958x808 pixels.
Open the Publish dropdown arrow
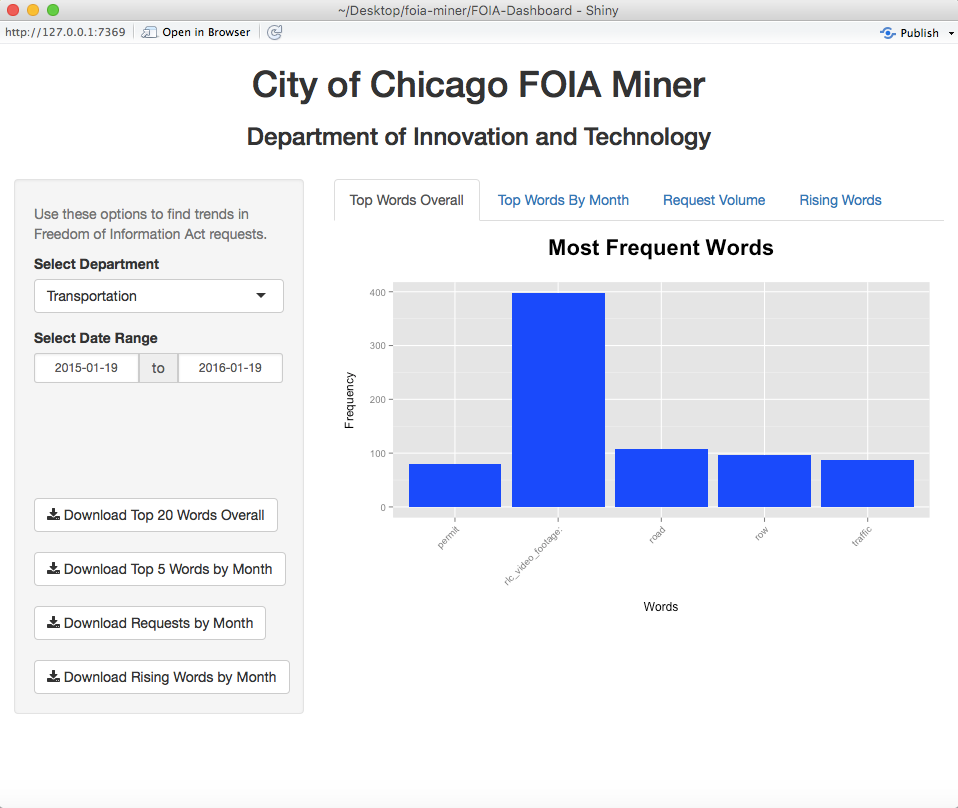point(951,33)
